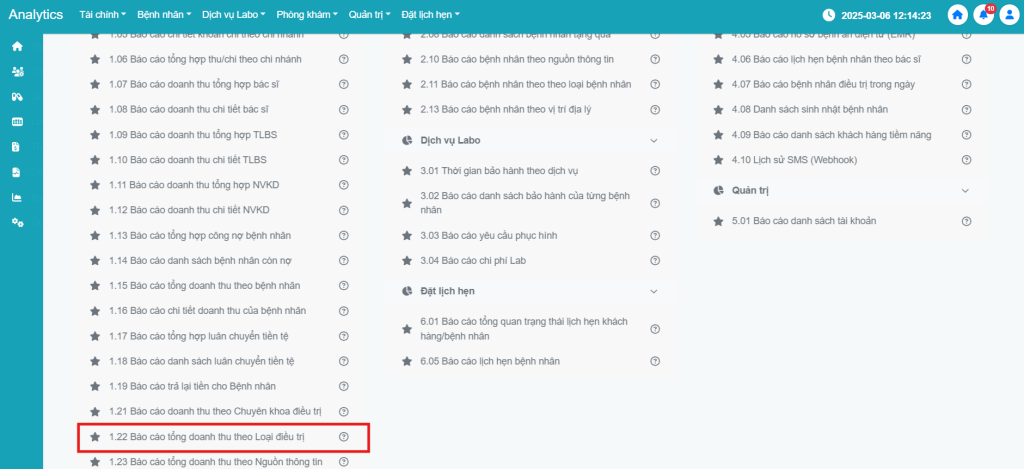The height and width of the screenshot is (469, 1024).
Task: Collapse the Đặt lịch hẹn section chevron
Action: [x=654, y=291]
